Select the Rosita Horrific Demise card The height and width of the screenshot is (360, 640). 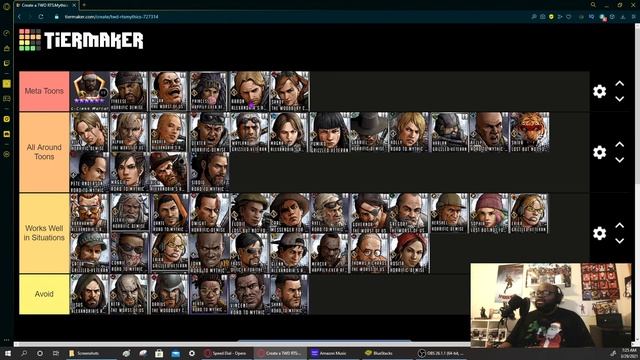click(x=409, y=253)
